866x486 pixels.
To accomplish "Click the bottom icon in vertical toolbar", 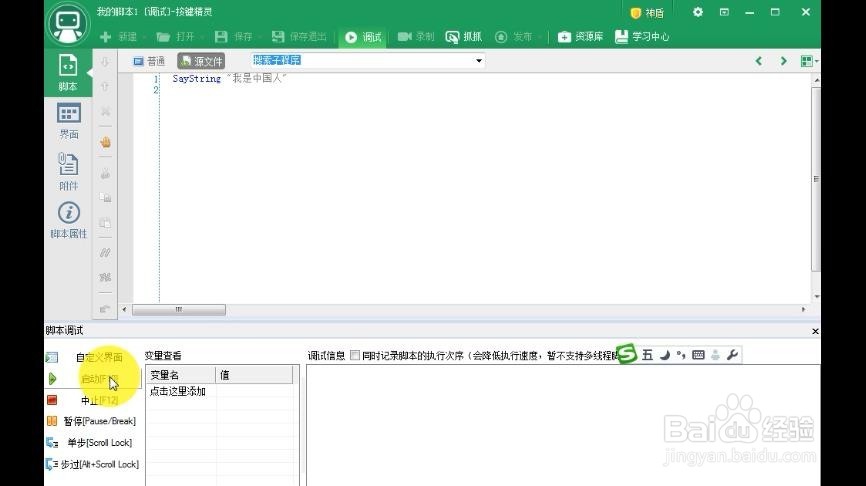I will pos(105,309).
